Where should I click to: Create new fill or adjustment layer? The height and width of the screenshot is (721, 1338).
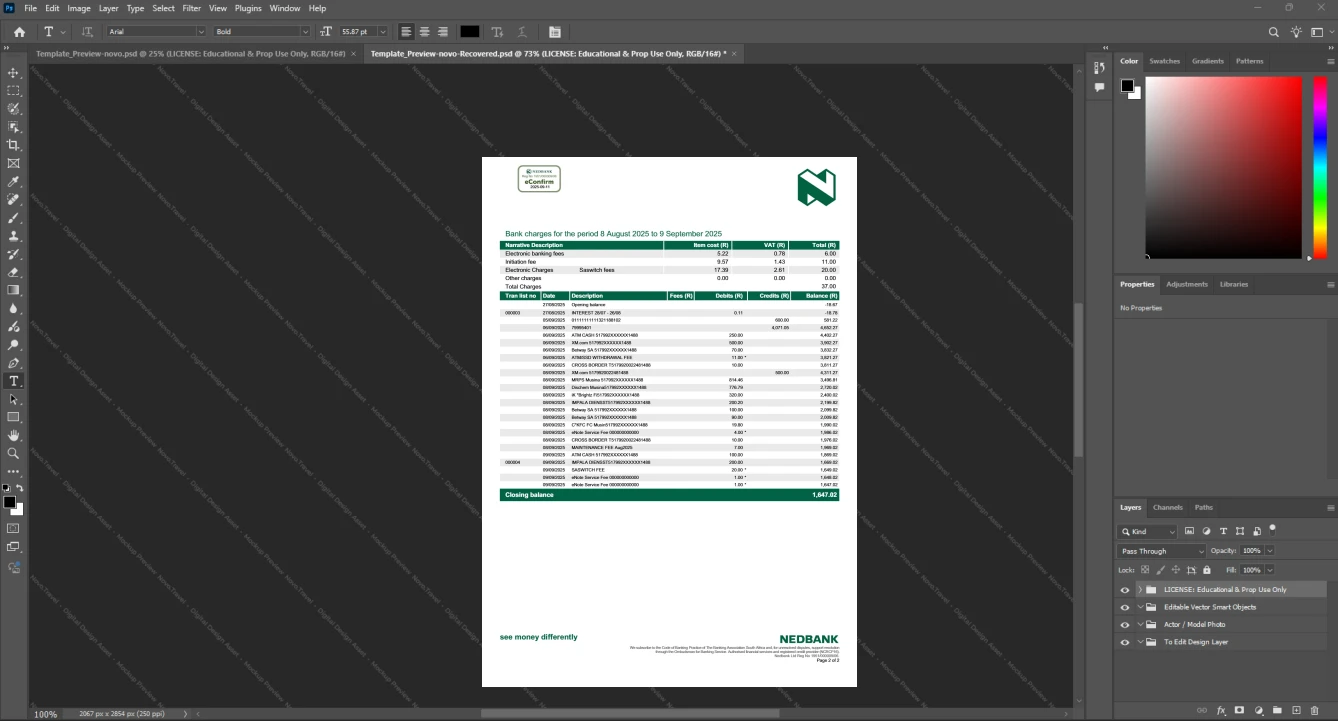click(x=1259, y=710)
